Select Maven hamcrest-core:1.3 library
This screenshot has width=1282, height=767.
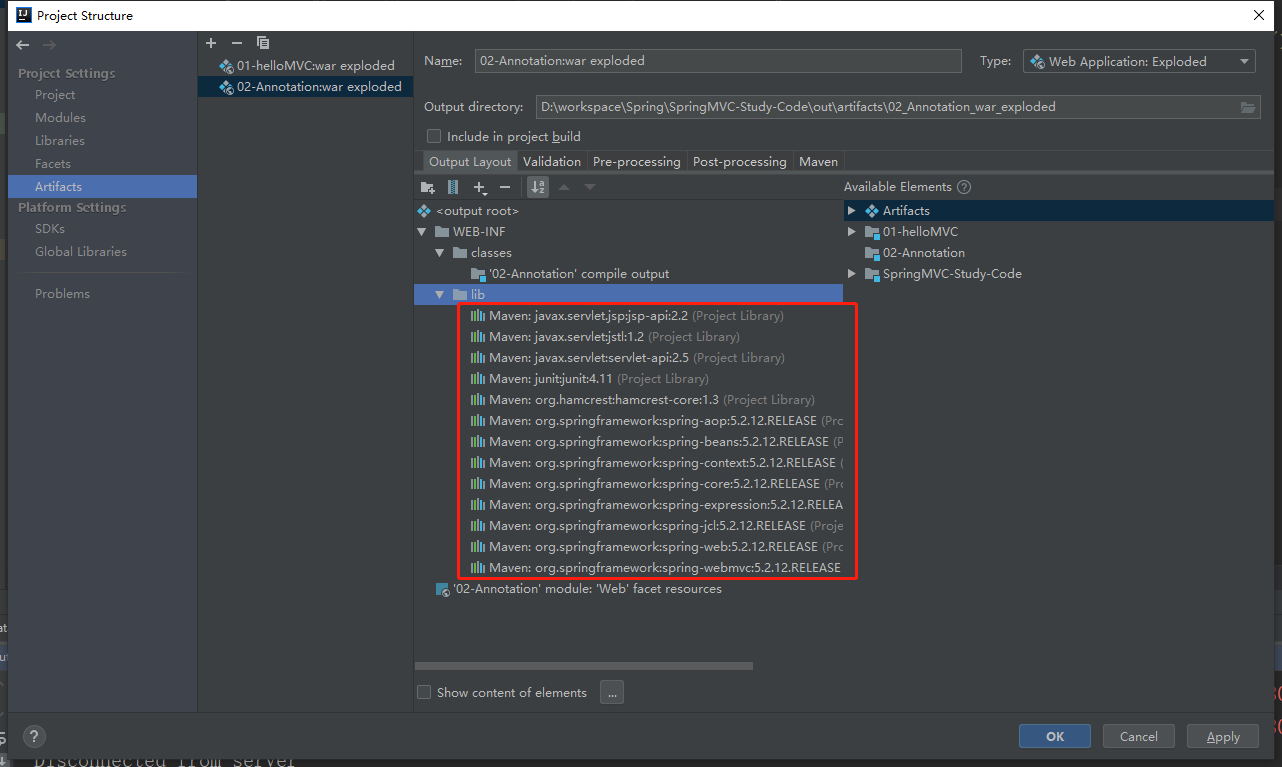click(642, 400)
